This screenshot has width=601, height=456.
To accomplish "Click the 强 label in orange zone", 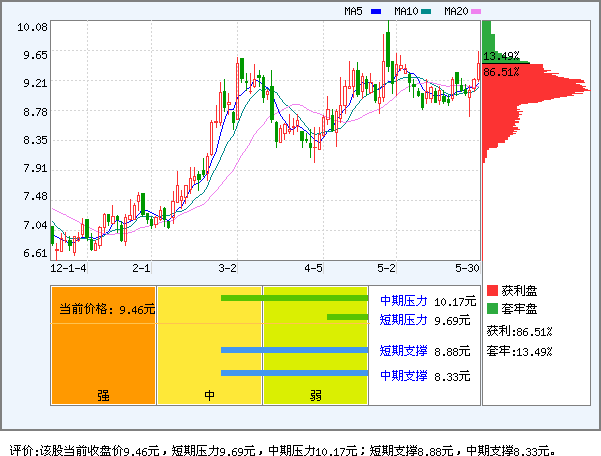I will point(103,395).
